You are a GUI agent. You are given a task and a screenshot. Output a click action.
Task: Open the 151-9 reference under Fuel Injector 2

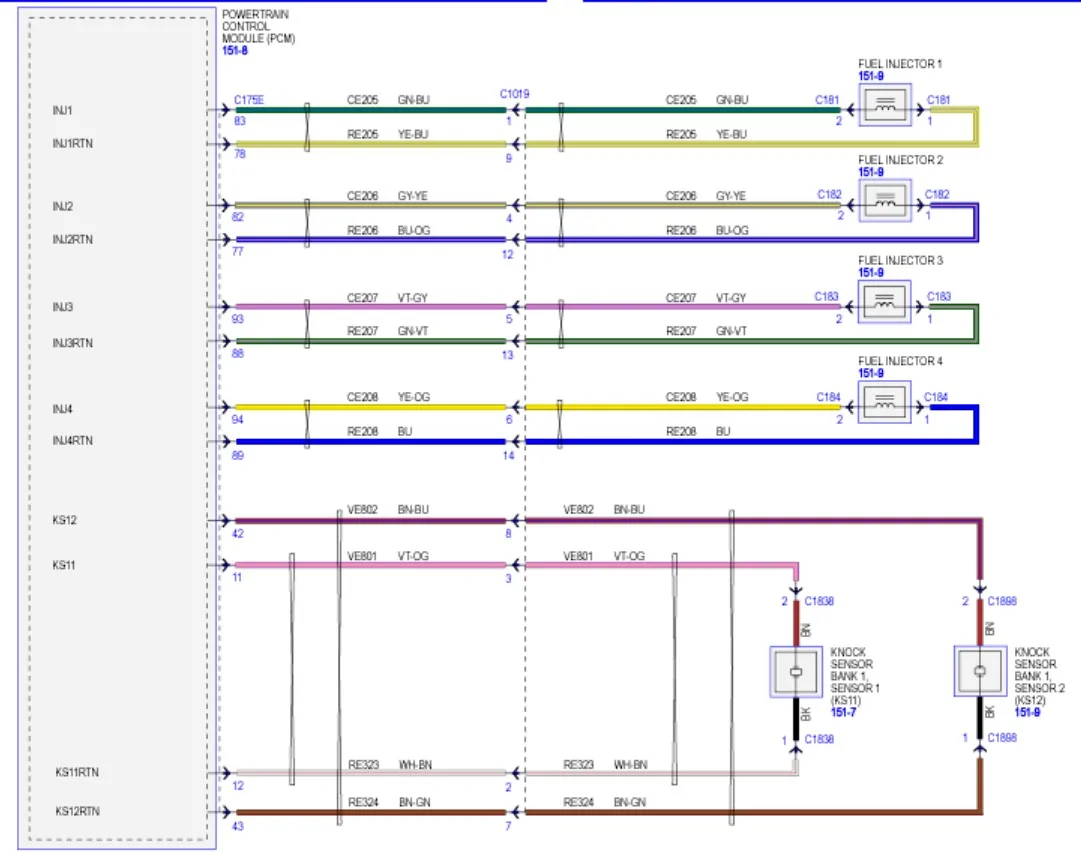tap(871, 172)
